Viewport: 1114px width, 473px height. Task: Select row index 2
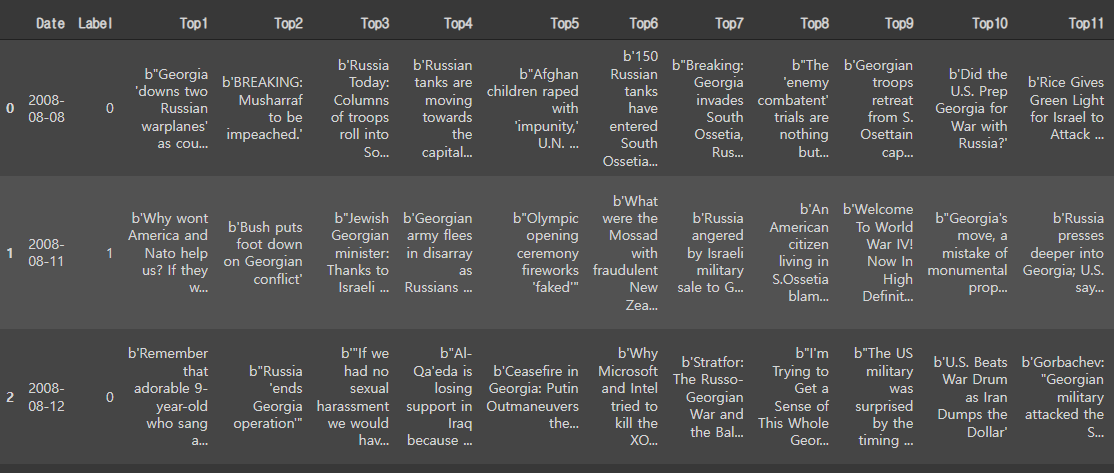(x=10, y=397)
